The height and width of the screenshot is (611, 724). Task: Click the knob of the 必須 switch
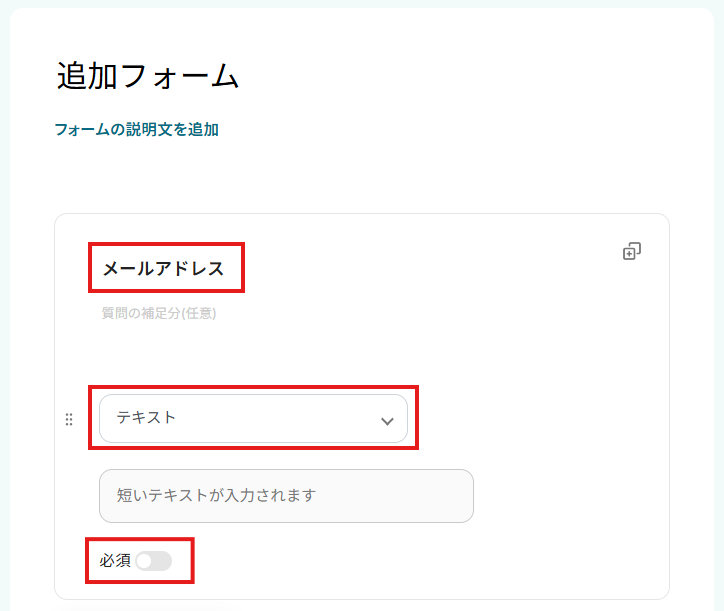(145, 561)
